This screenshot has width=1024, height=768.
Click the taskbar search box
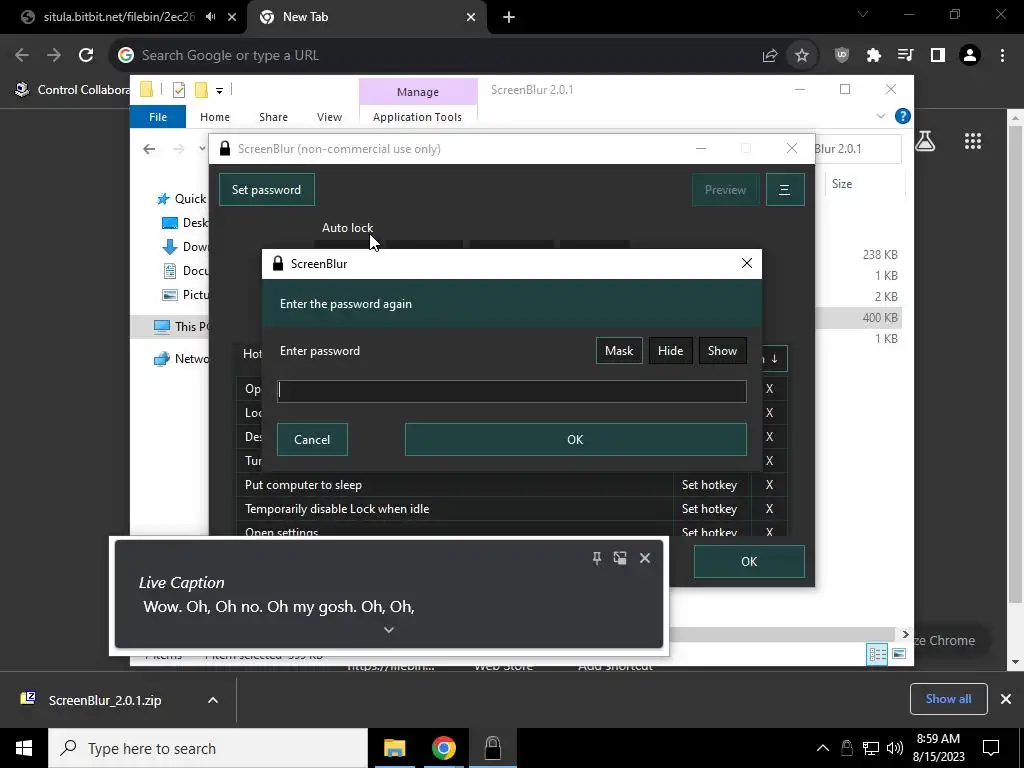208,748
